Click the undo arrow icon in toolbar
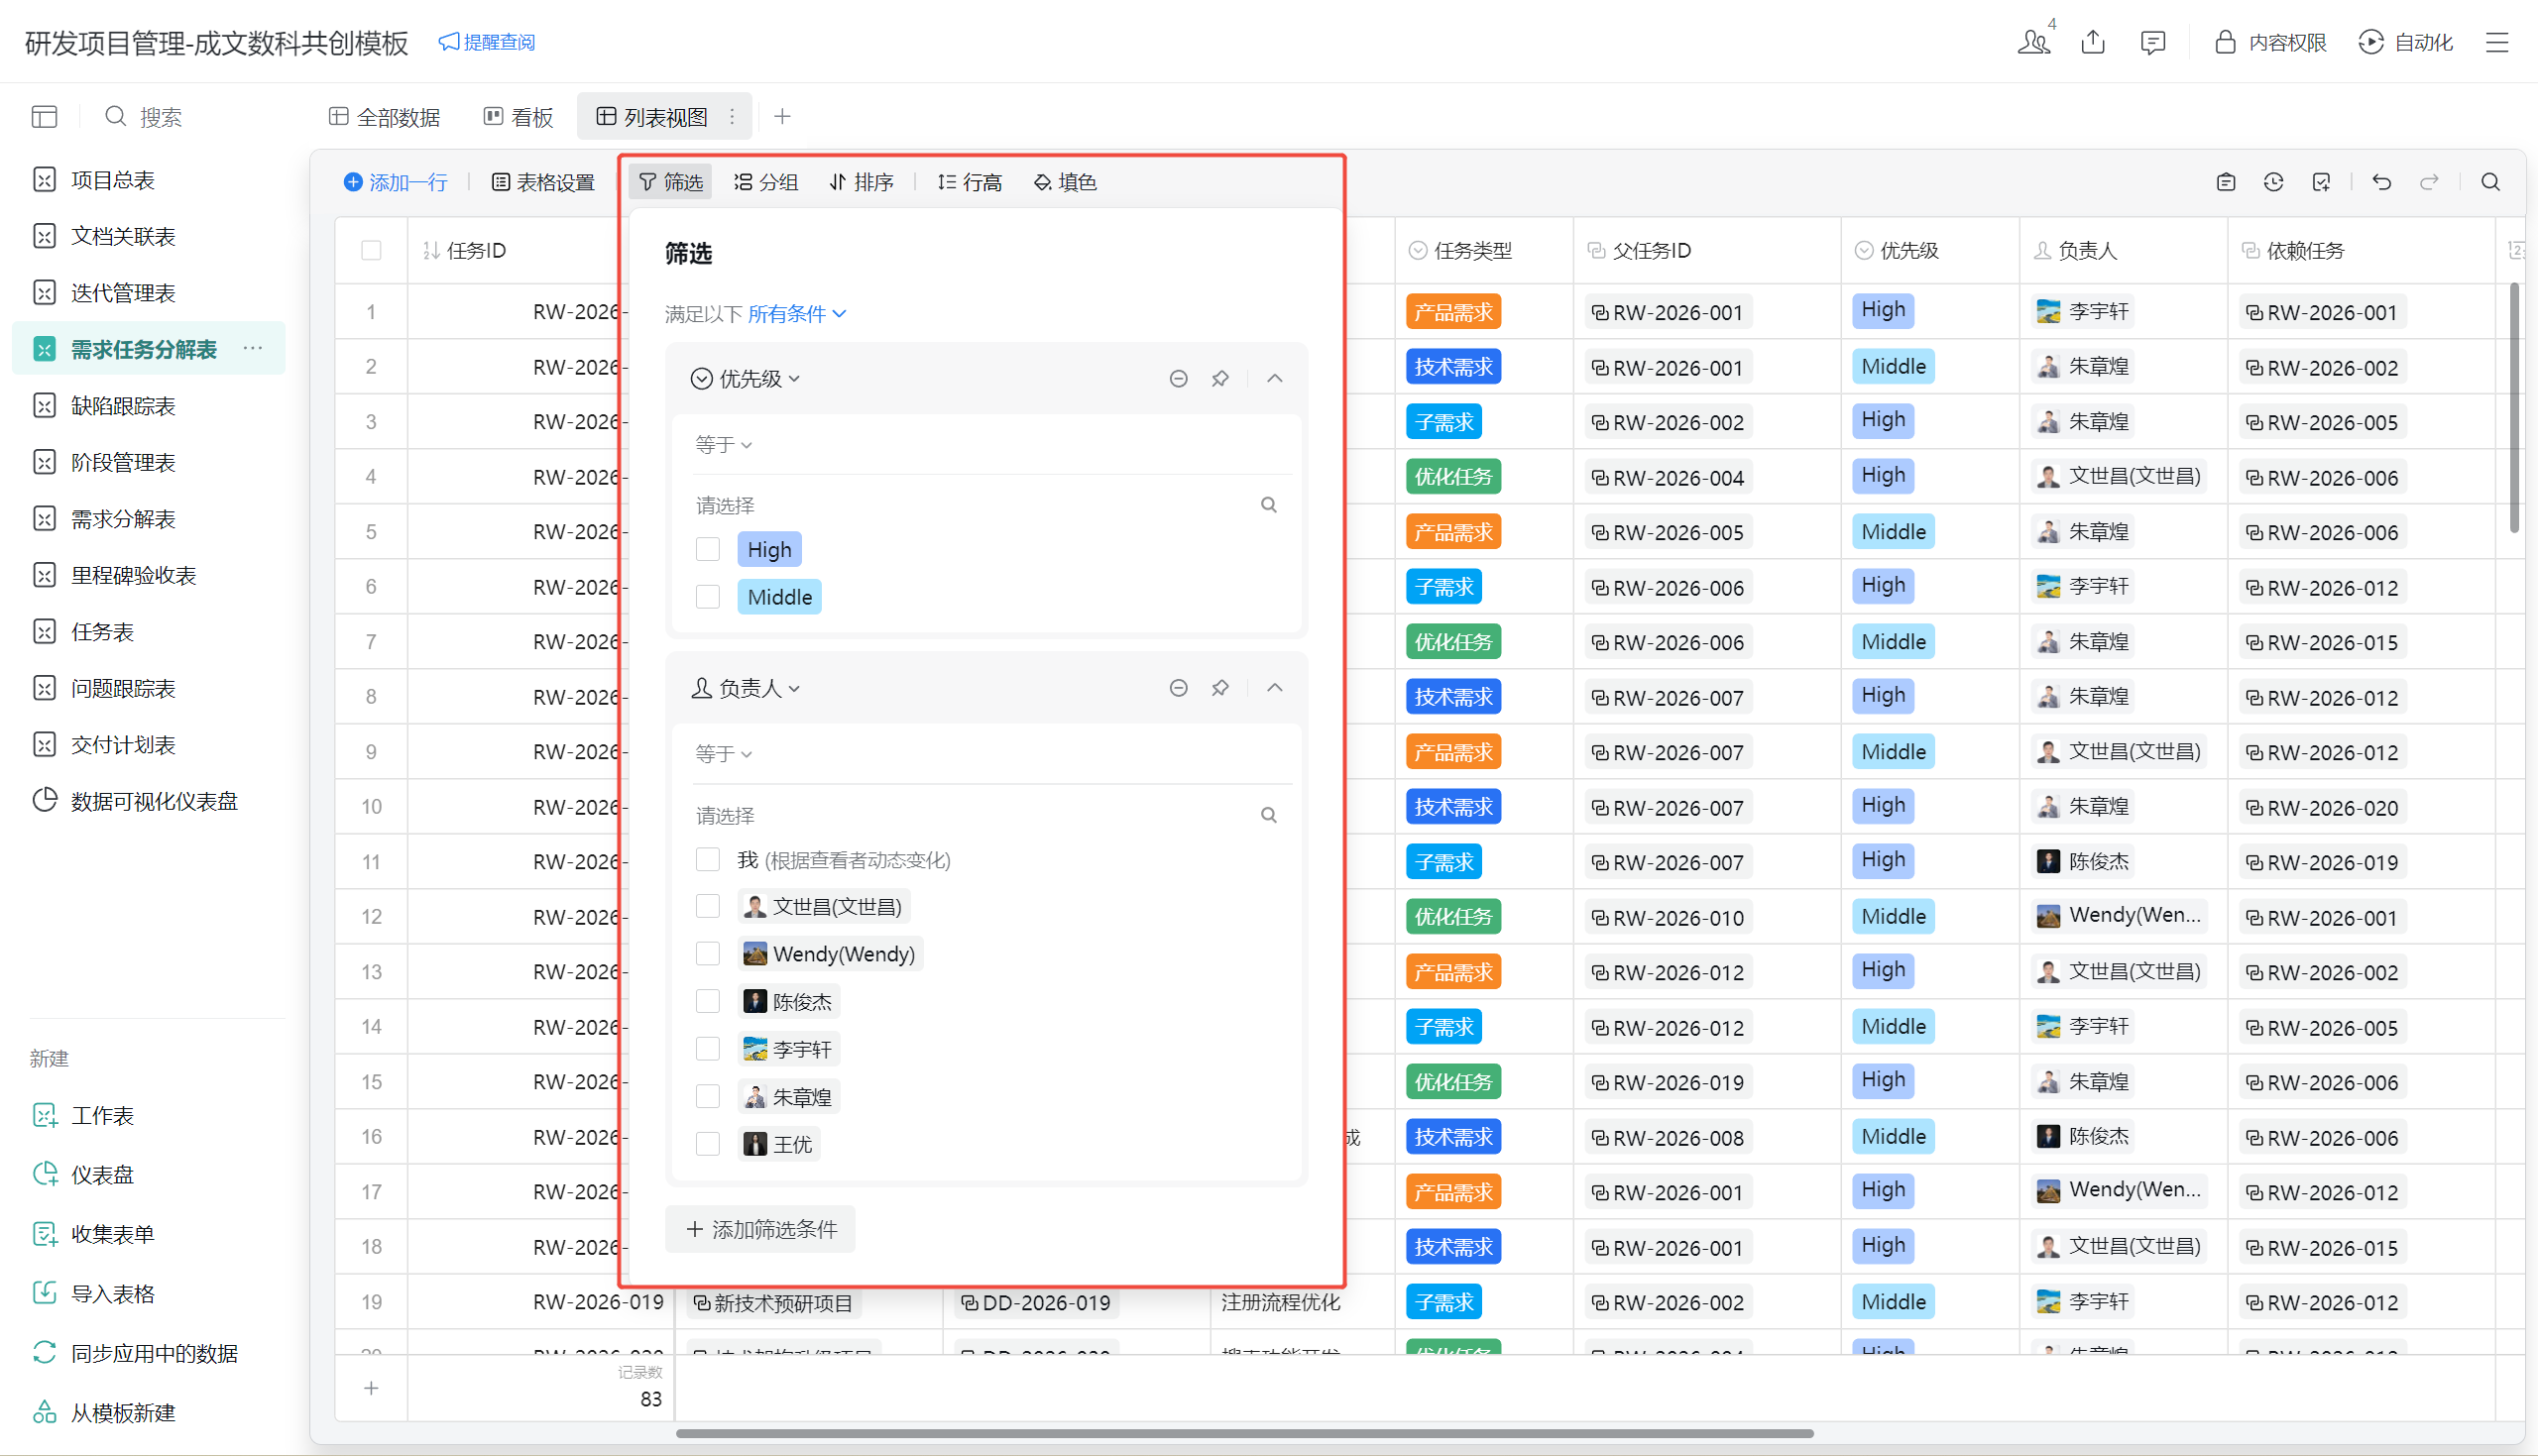Image resolution: width=2538 pixels, height=1456 pixels. 2381,182
